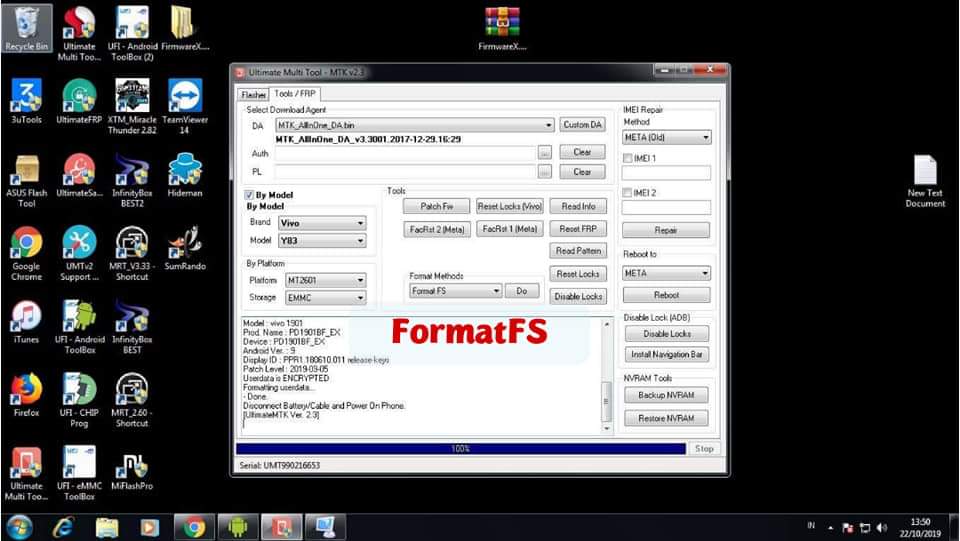The height and width of the screenshot is (541, 960).
Task: Click the log panel vertical scrollbar
Action: [x=607, y=376]
